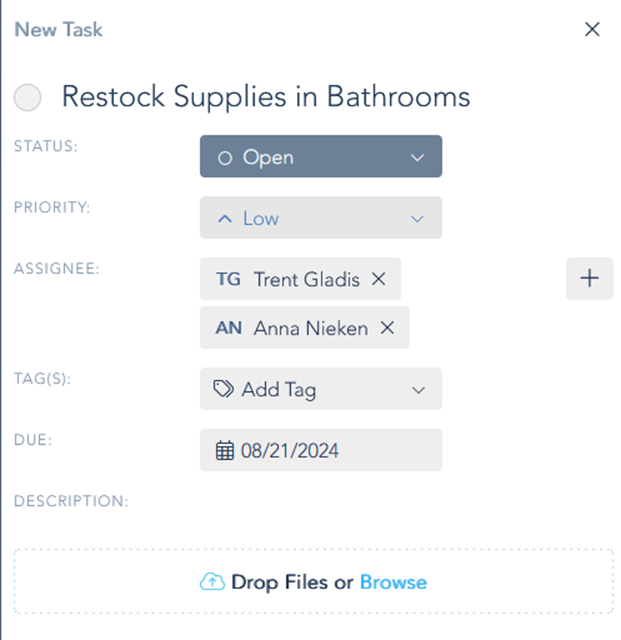
Task: Close the New Task panel
Action: coord(592,29)
